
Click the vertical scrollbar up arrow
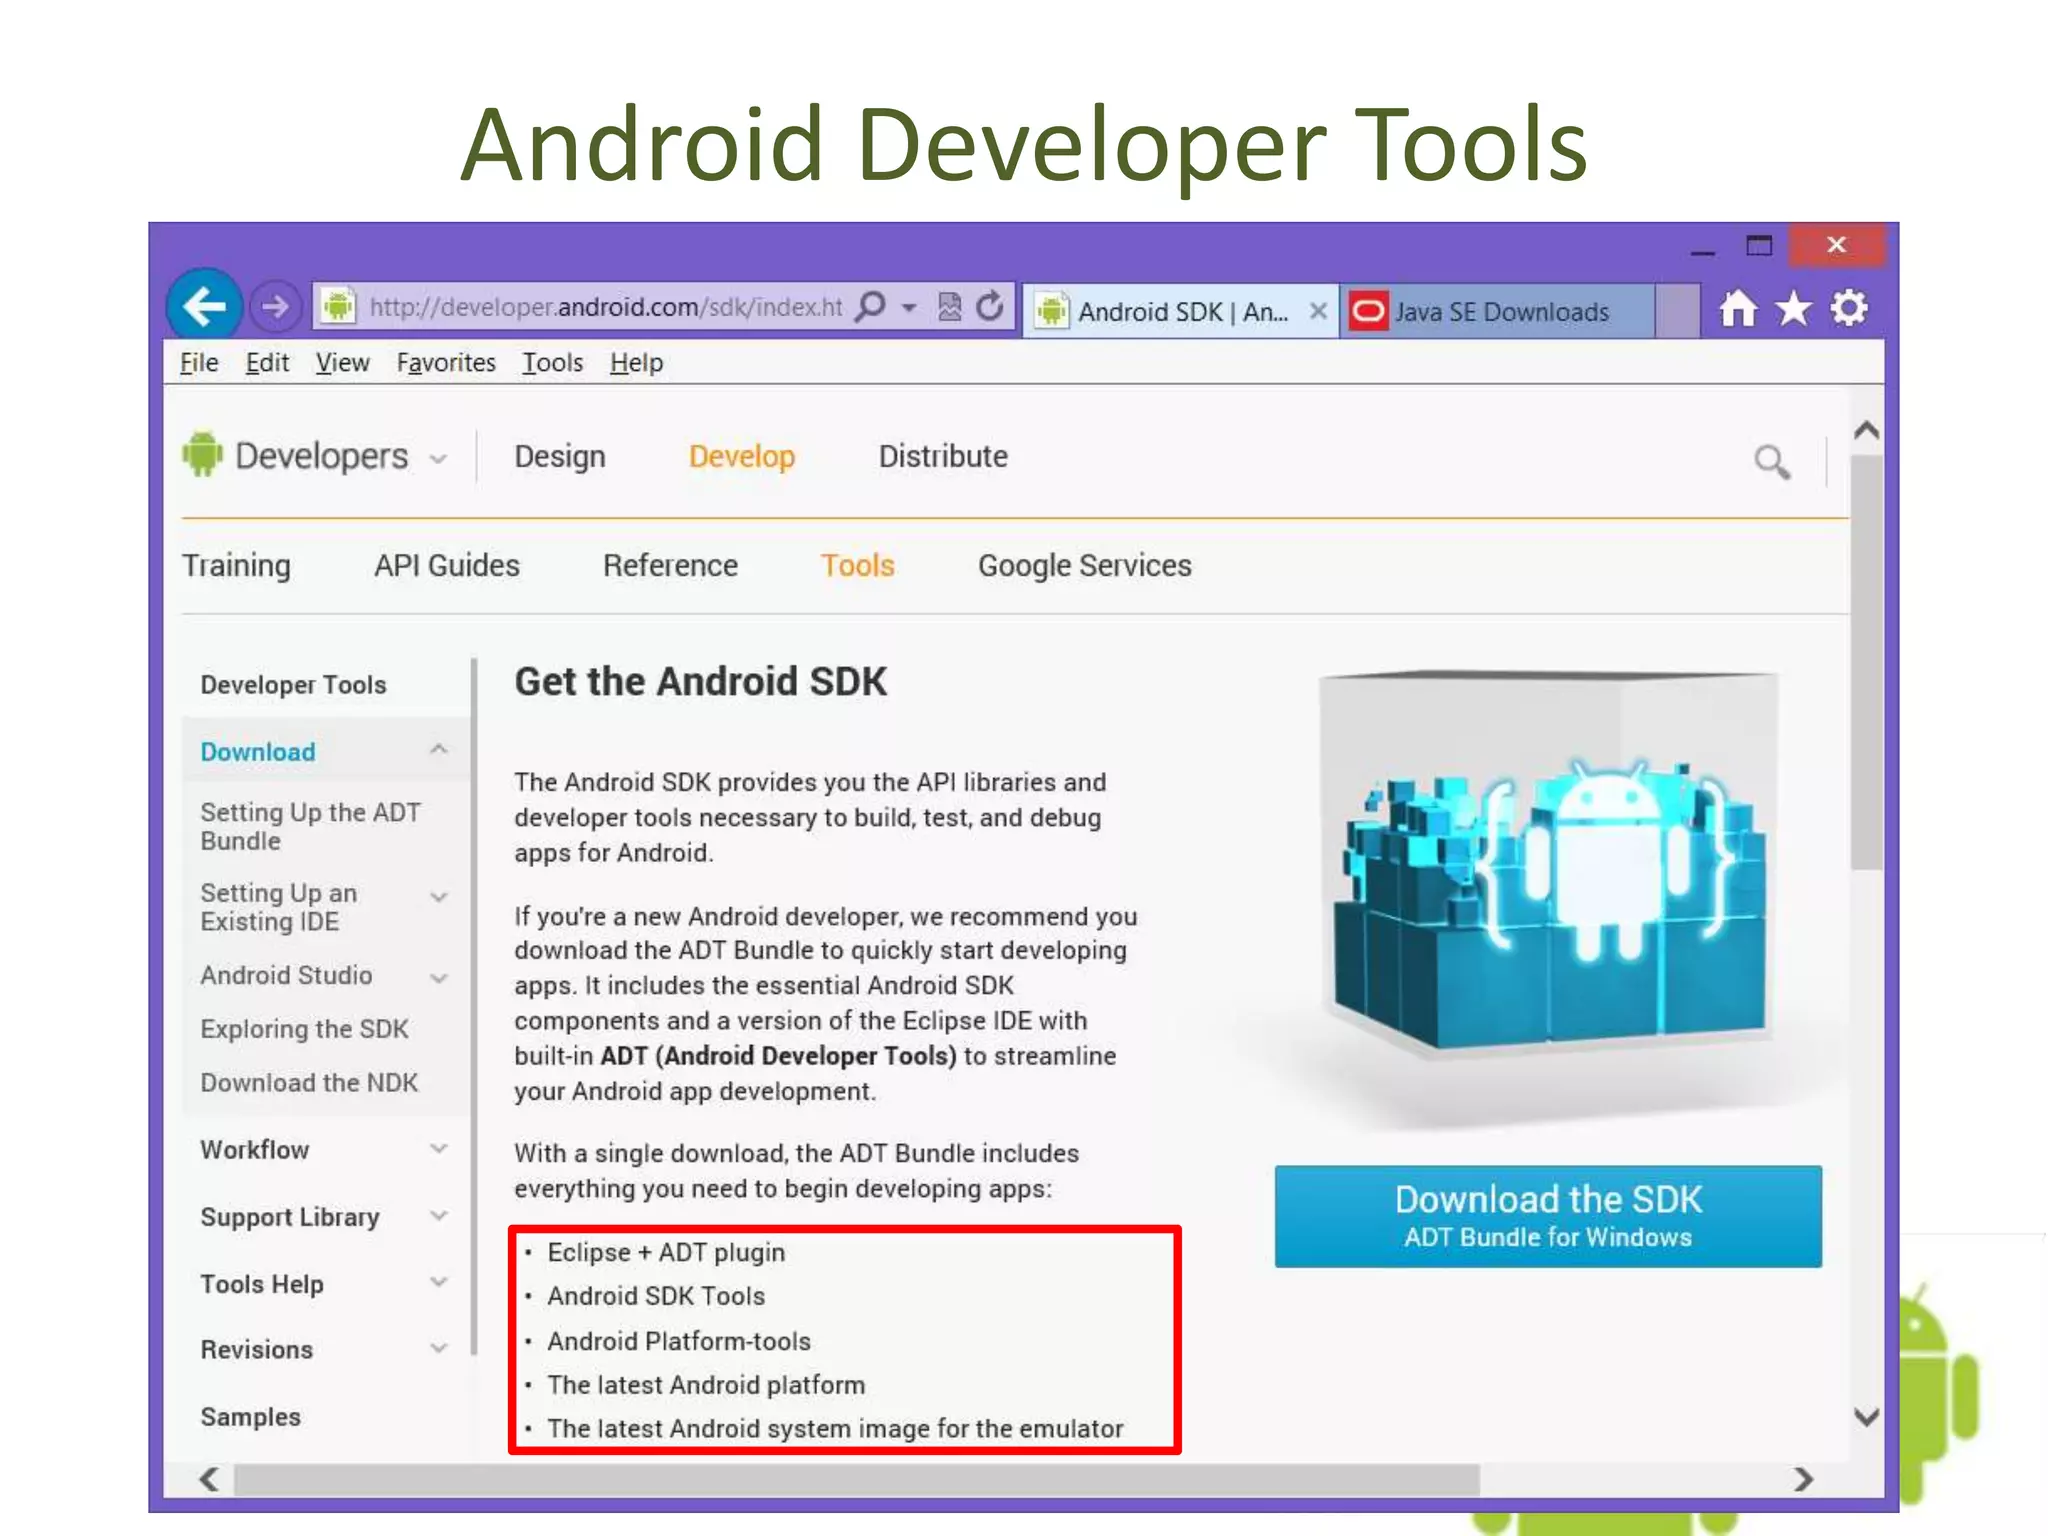(x=1866, y=431)
